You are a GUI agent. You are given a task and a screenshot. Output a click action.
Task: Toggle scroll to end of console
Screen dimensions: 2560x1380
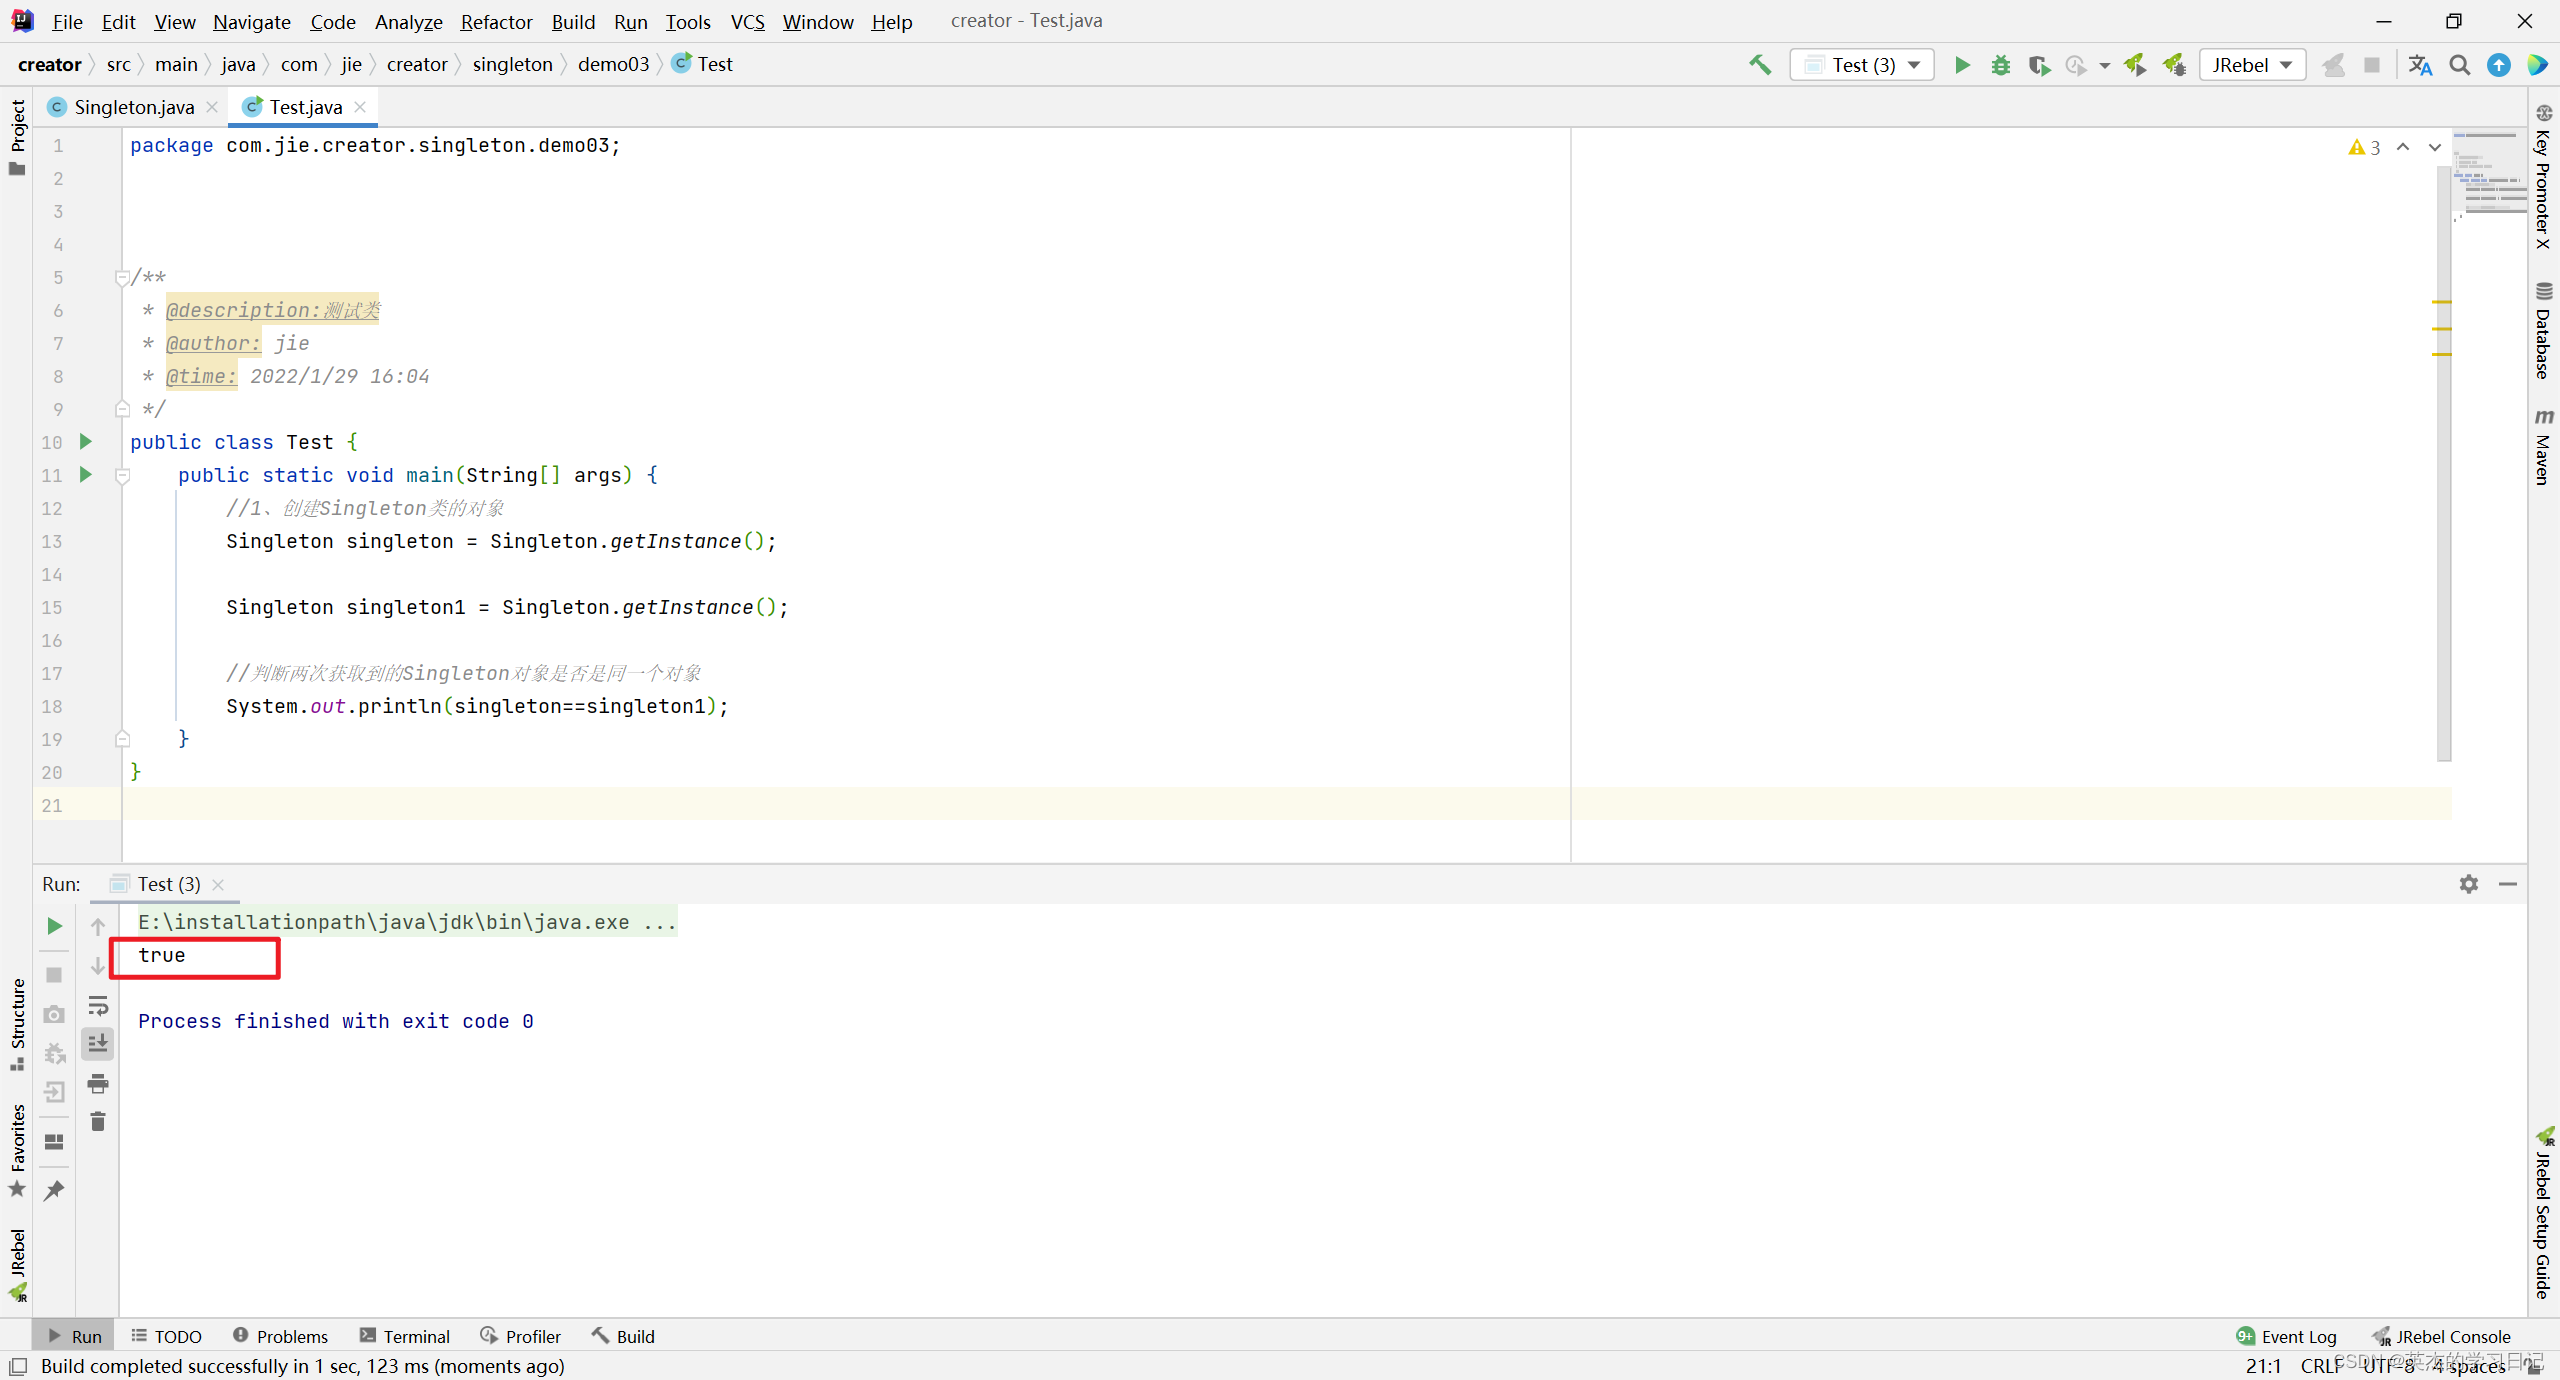(x=98, y=1044)
